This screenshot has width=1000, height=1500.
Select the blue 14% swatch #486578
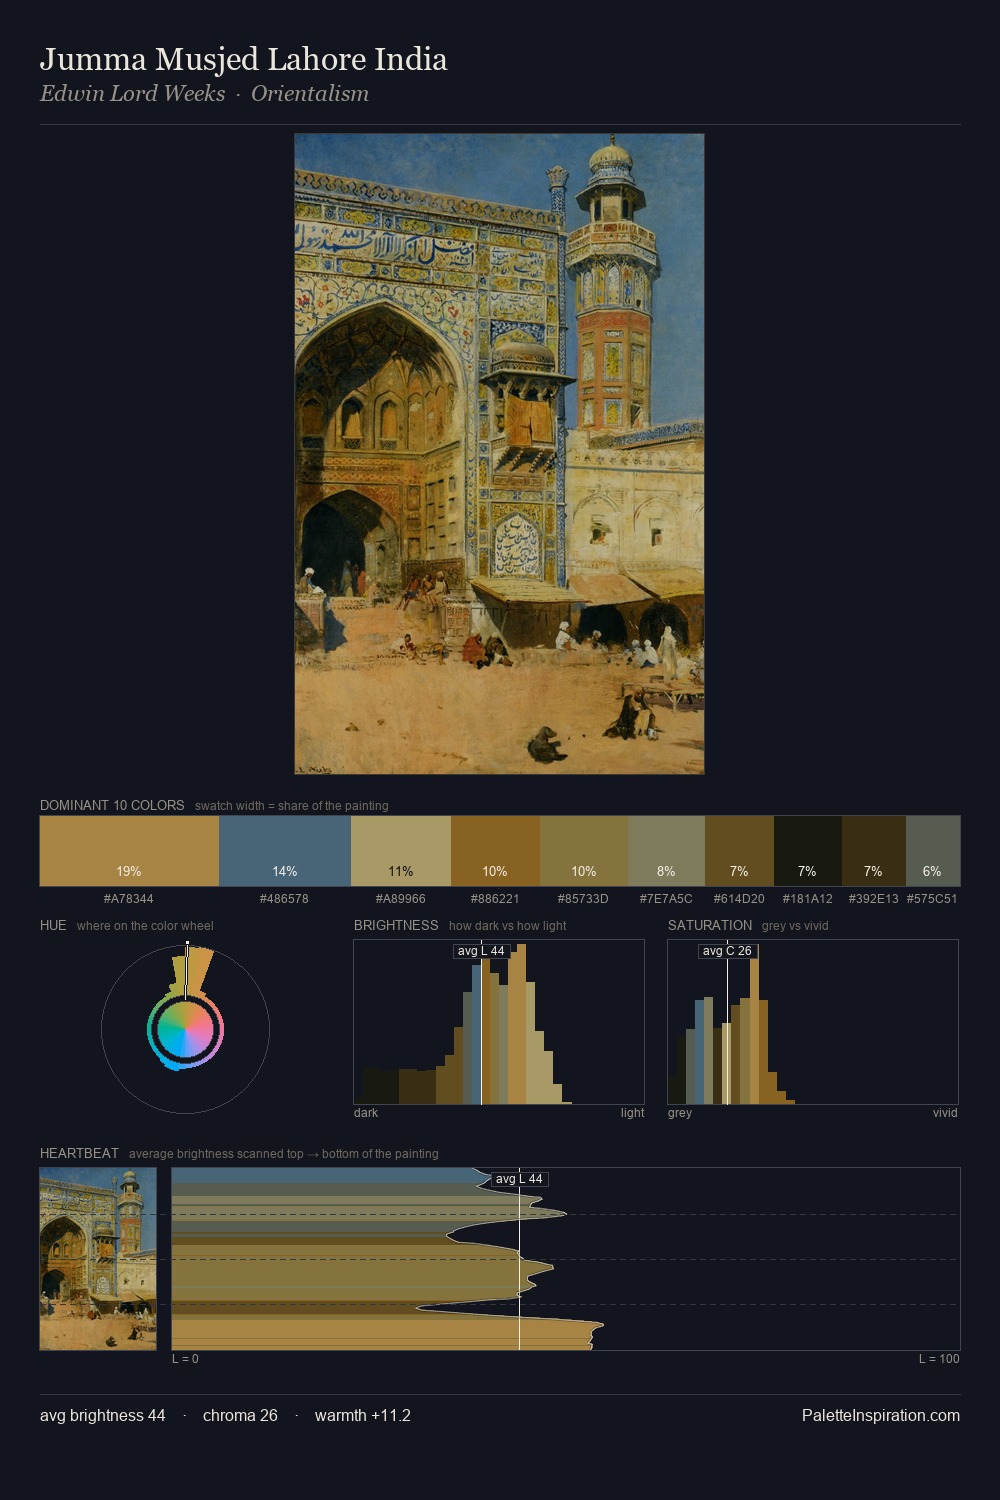(285, 851)
